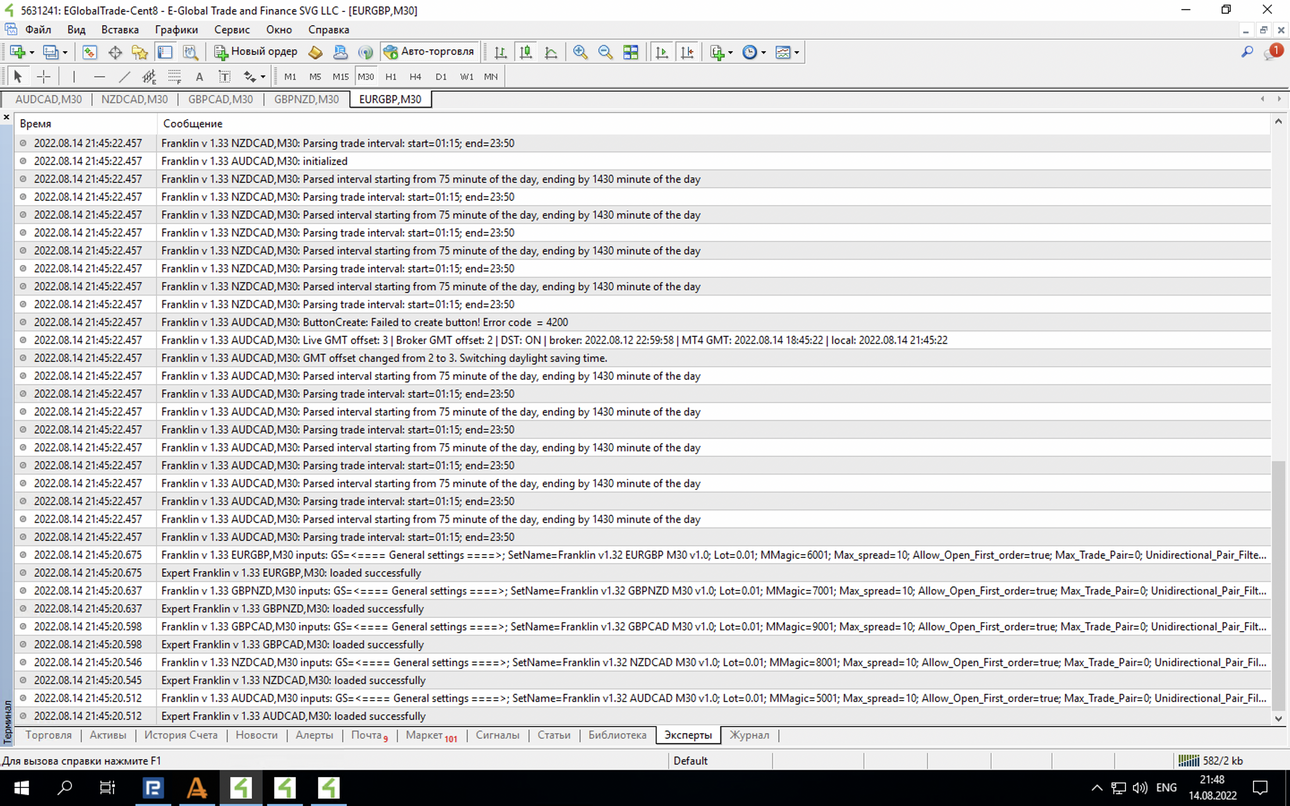The width and height of the screenshot is (1290, 806).
Task: Switch the timeframe to M1
Action: (290, 76)
